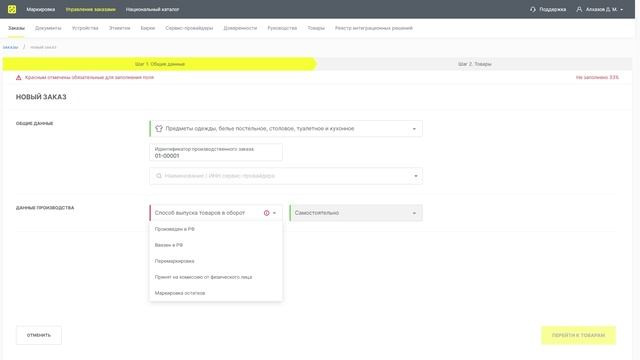The width and height of the screenshot is (640, 360).
Task: Switch to Руководства tab
Action: (x=282, y=28)
